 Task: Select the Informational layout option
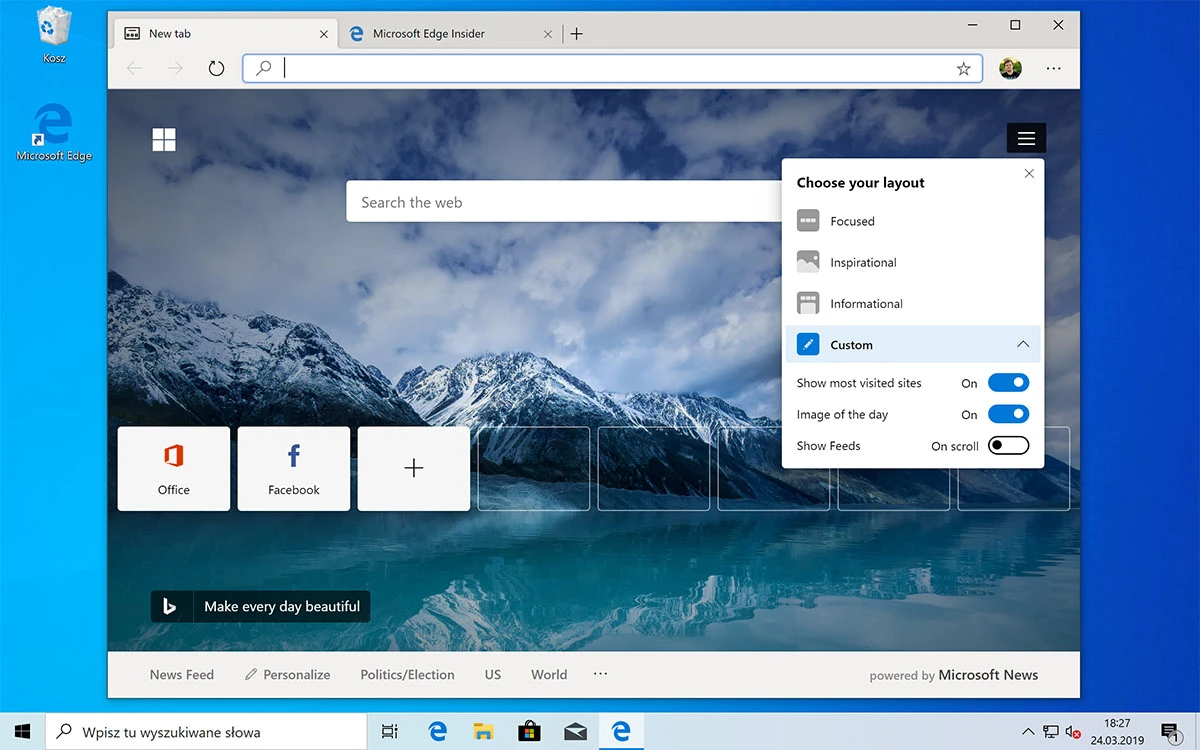pos(912,303)
